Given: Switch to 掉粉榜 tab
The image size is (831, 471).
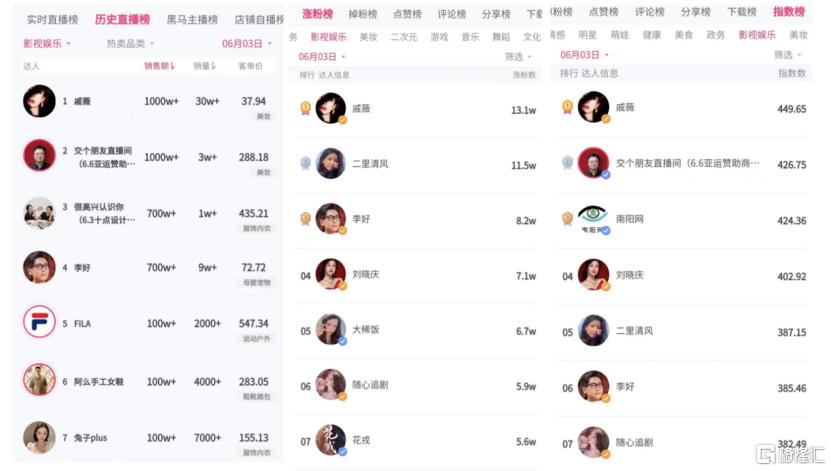Looking at the screenshot, I should (363, 14).
